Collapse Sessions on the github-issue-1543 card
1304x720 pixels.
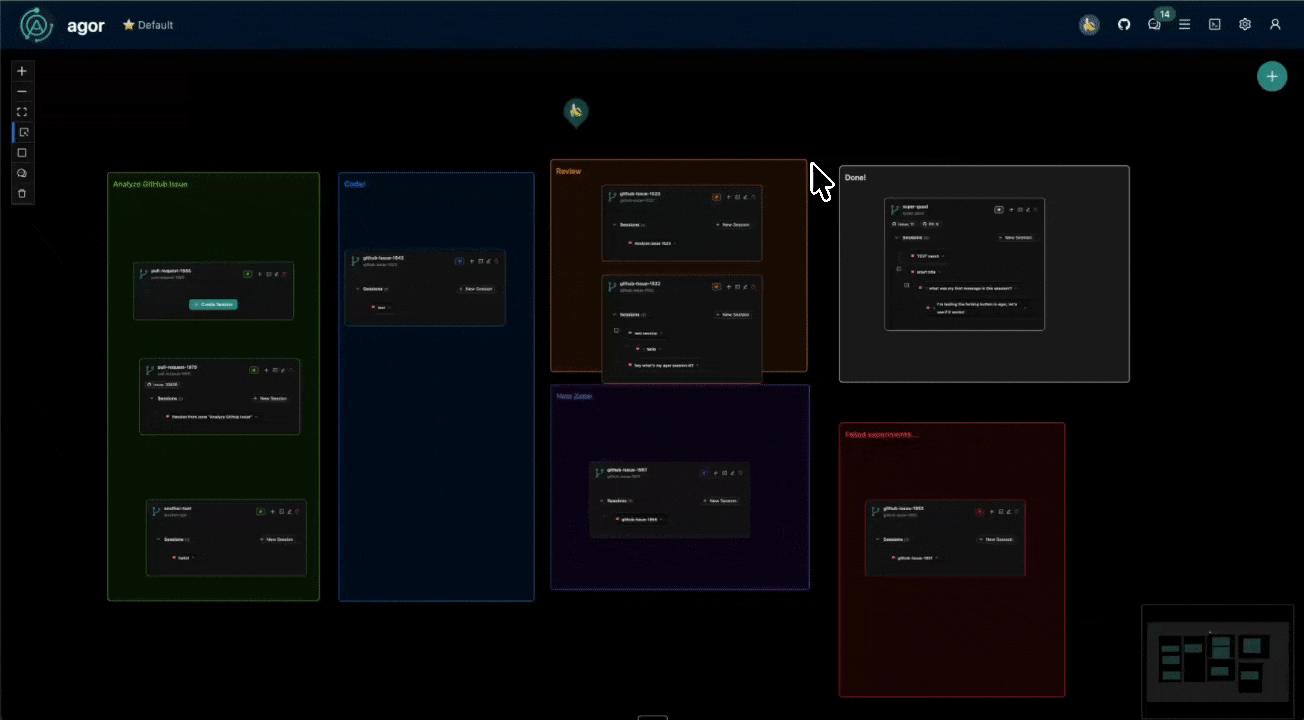click(x=360, y=289)
